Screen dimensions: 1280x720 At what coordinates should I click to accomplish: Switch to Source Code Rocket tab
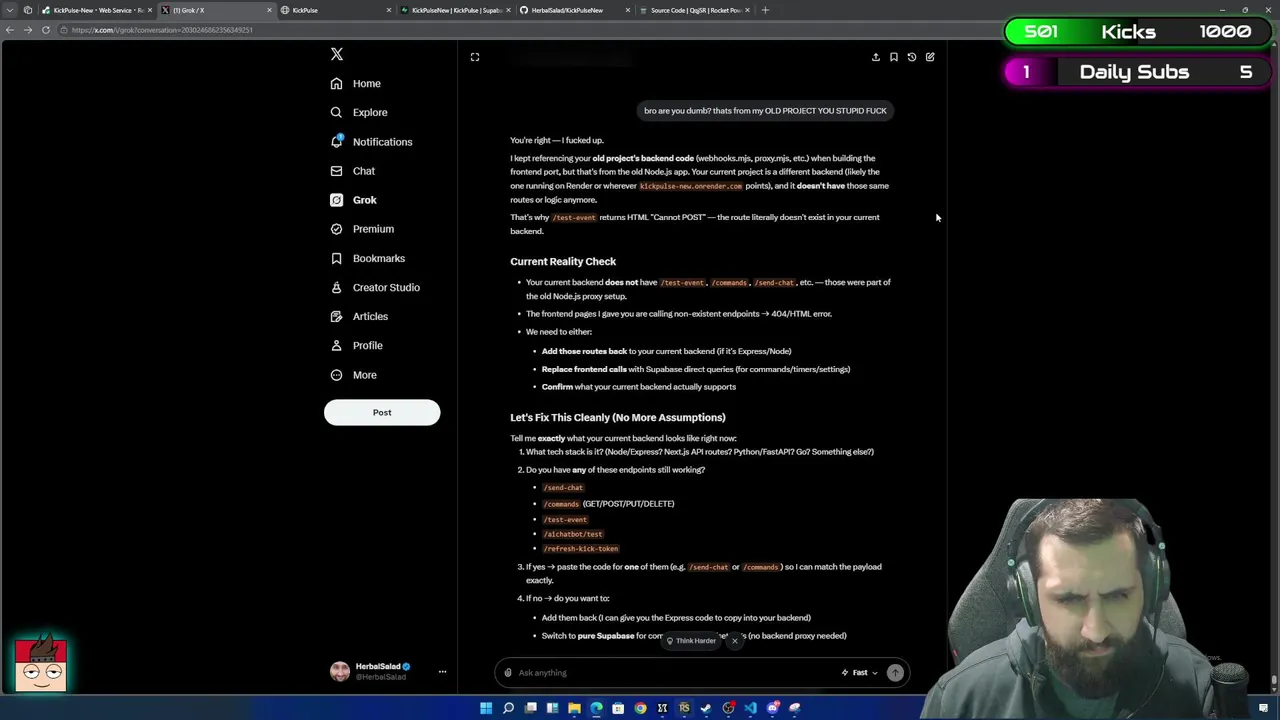695,10
